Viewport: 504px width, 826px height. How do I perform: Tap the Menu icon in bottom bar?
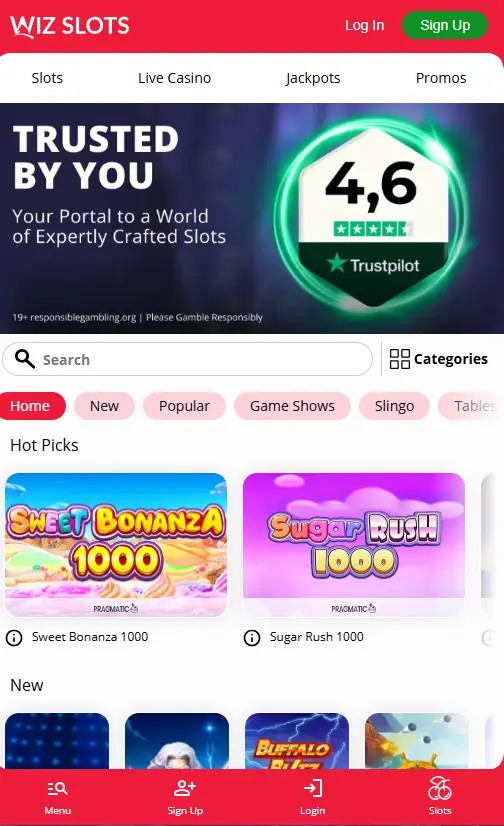coord(57,789)
